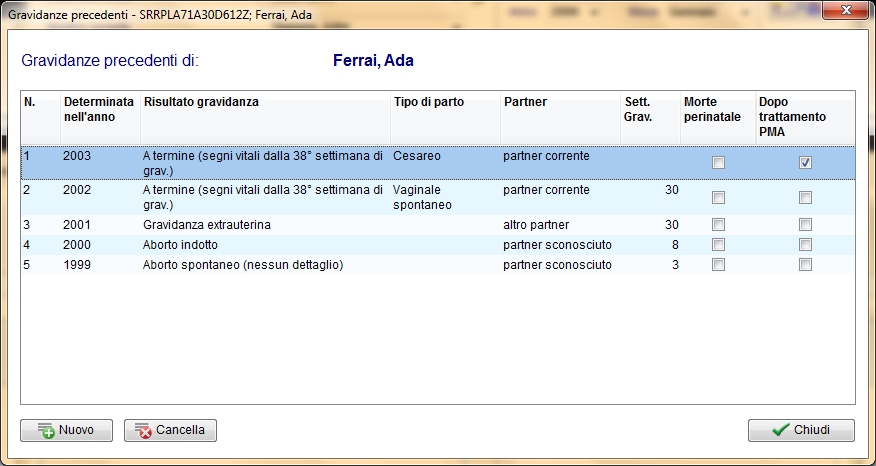Toggle Morte perinatale for 2002 row

click(718, 197)
